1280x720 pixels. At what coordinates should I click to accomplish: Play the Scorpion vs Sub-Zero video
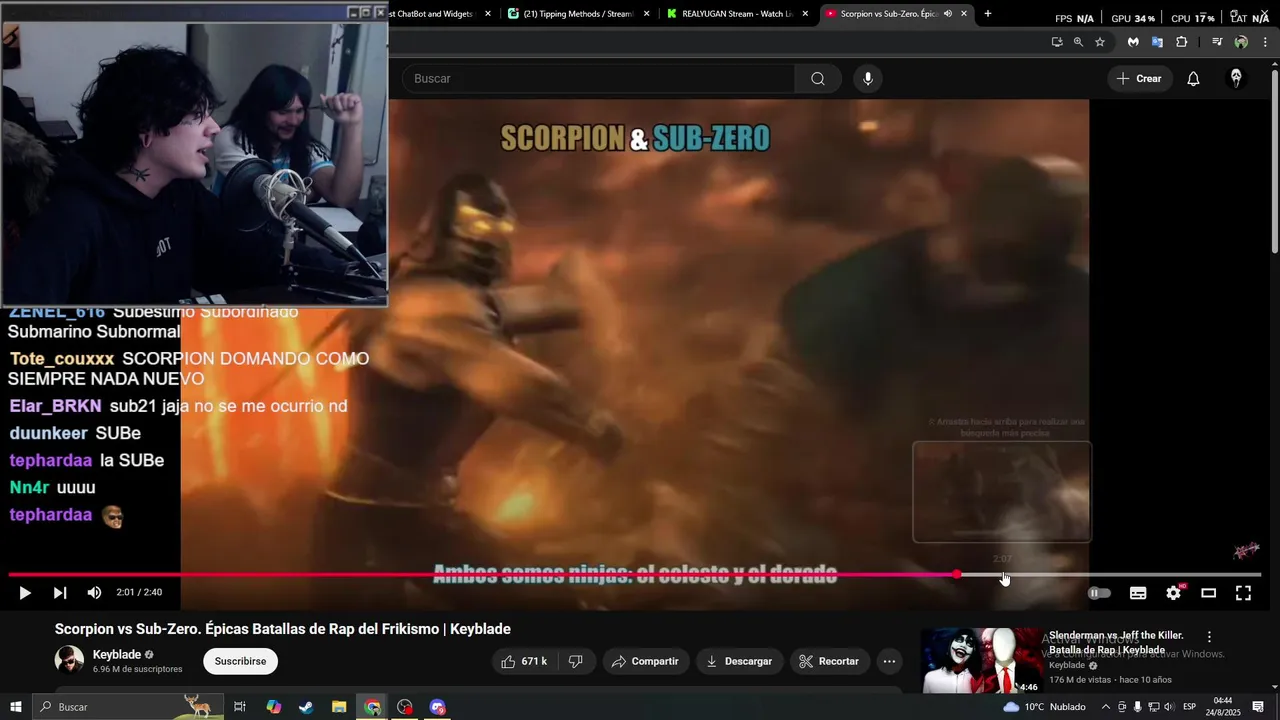tap(25, 593)
